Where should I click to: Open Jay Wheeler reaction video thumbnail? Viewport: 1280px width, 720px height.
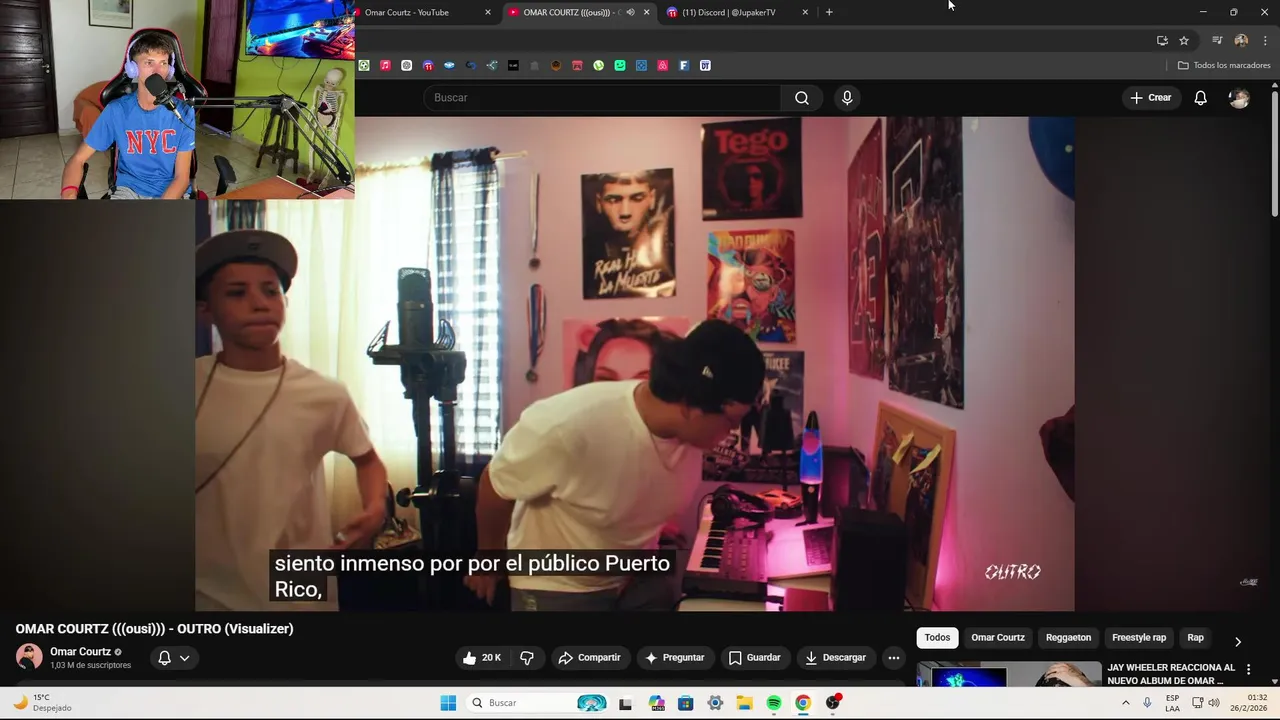click(1009, 674)
